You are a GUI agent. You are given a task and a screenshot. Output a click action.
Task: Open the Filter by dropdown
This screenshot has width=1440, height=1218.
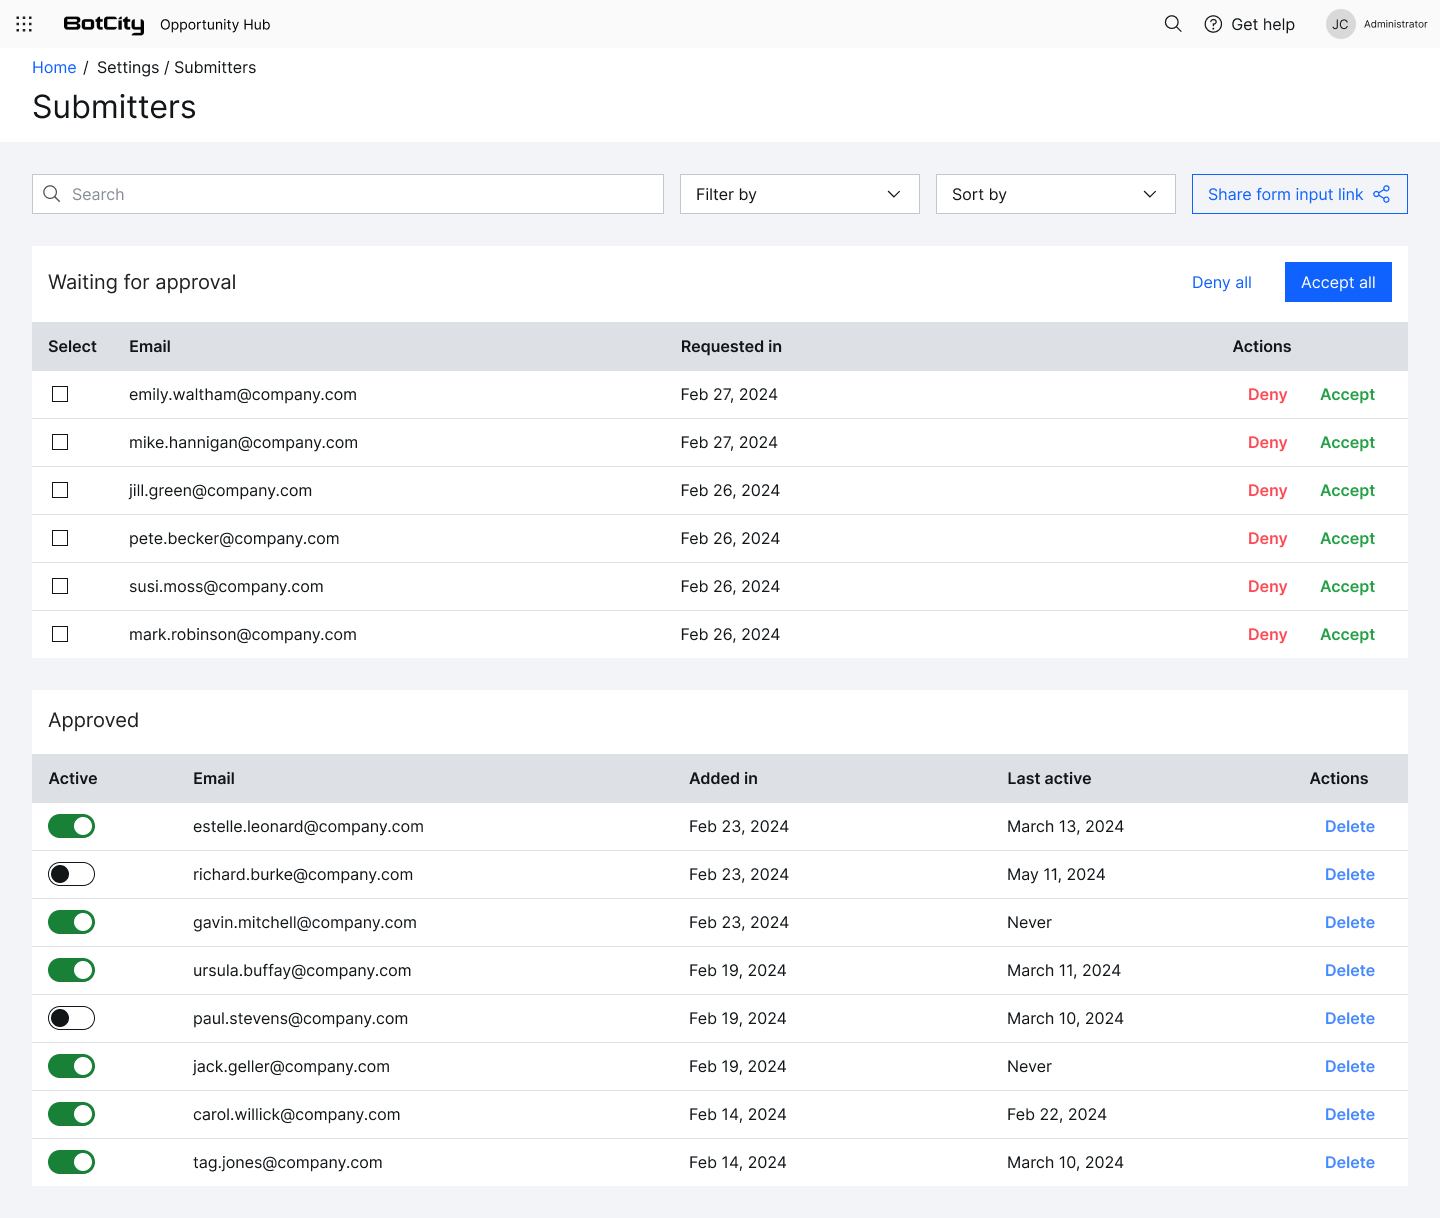click(799, 194)
